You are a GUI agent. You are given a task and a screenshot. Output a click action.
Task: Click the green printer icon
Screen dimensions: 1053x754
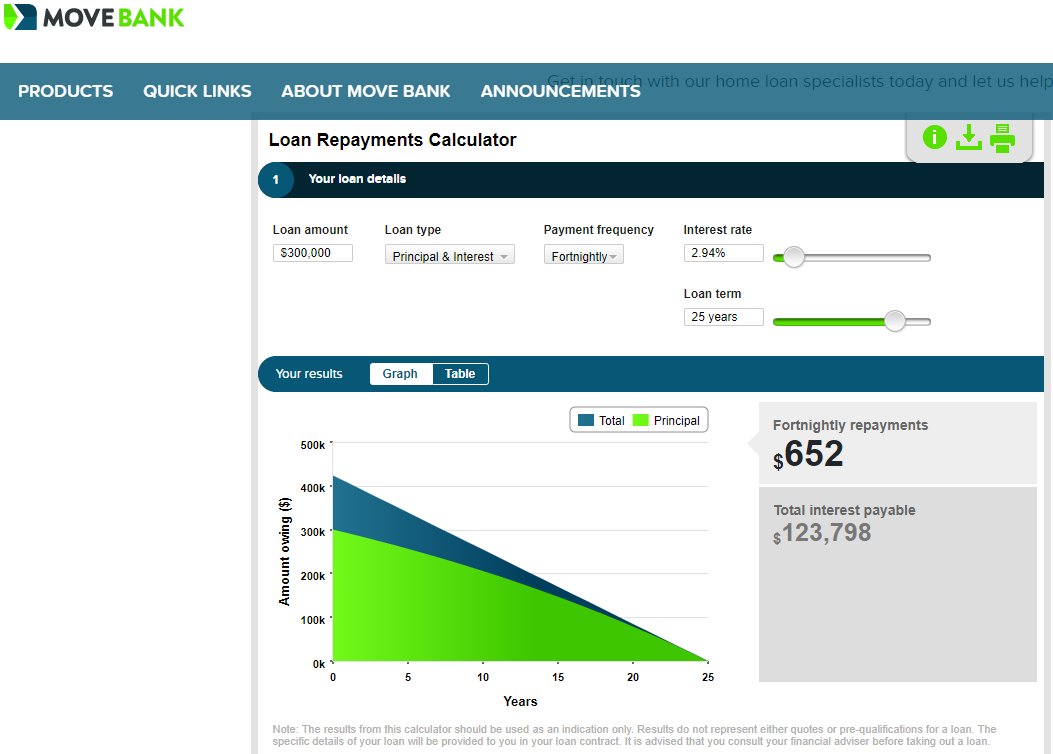pyautogui.click(x=1002, y=138)
